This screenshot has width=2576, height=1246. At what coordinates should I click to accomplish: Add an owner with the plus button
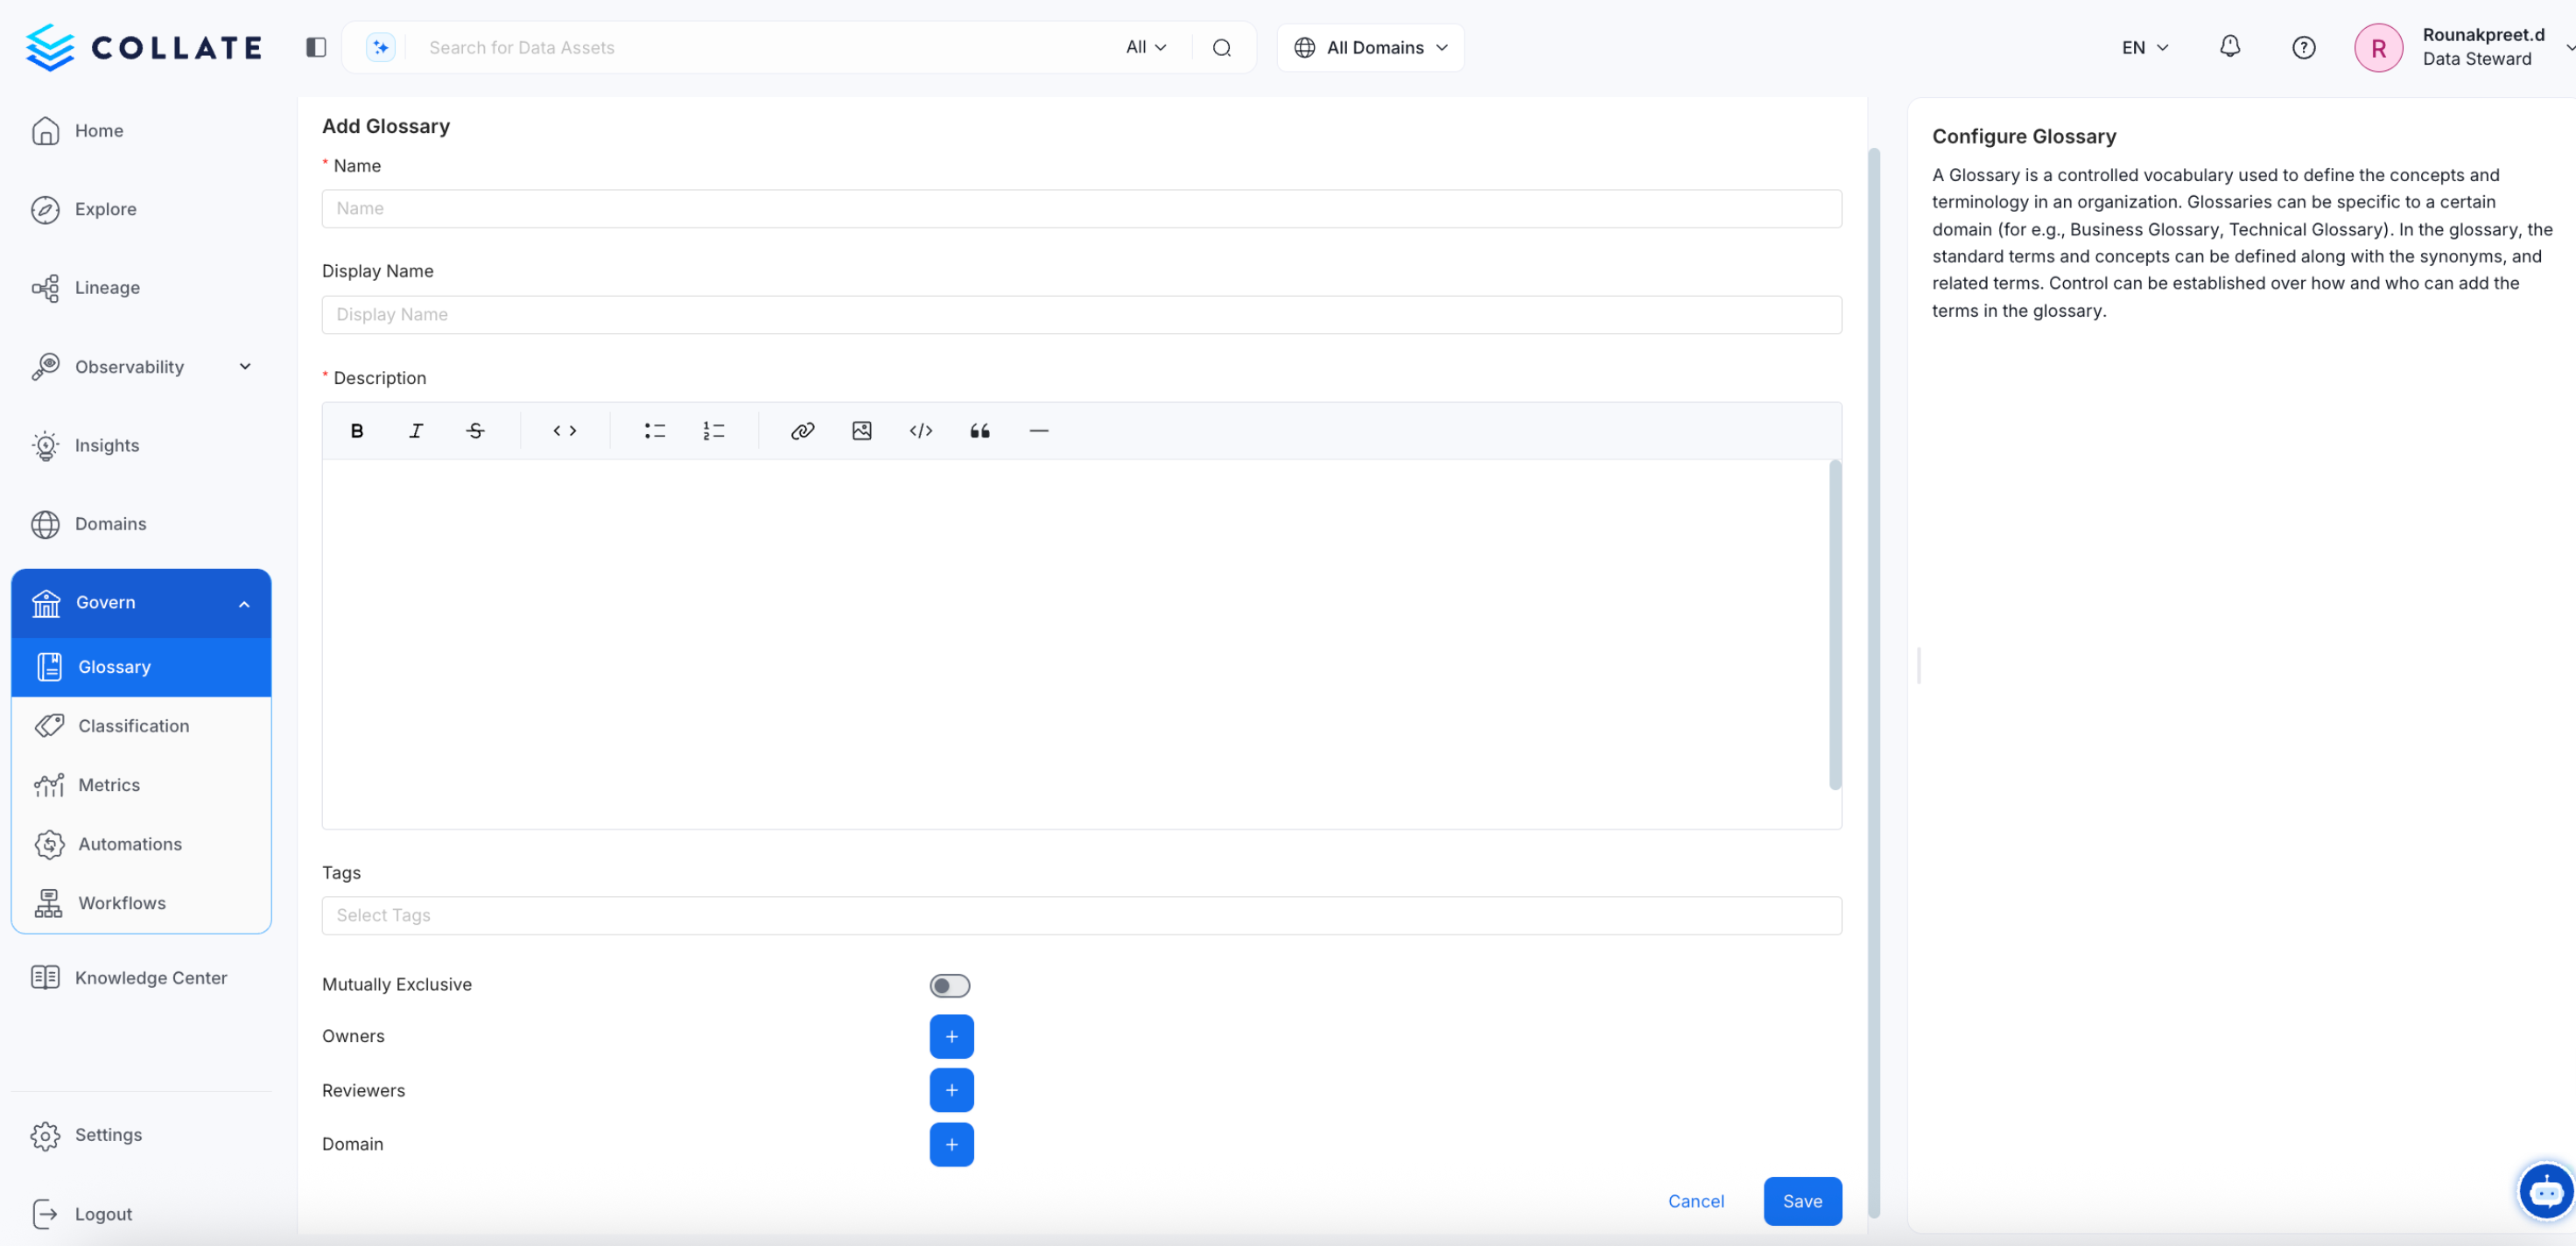(951, 1036)
